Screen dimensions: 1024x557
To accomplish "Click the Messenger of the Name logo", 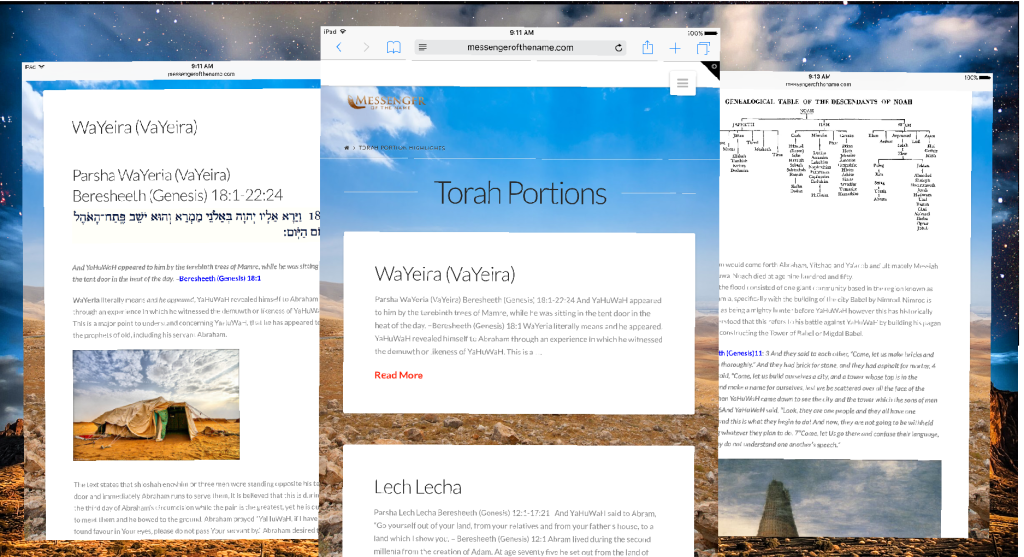I will (389, 101).
